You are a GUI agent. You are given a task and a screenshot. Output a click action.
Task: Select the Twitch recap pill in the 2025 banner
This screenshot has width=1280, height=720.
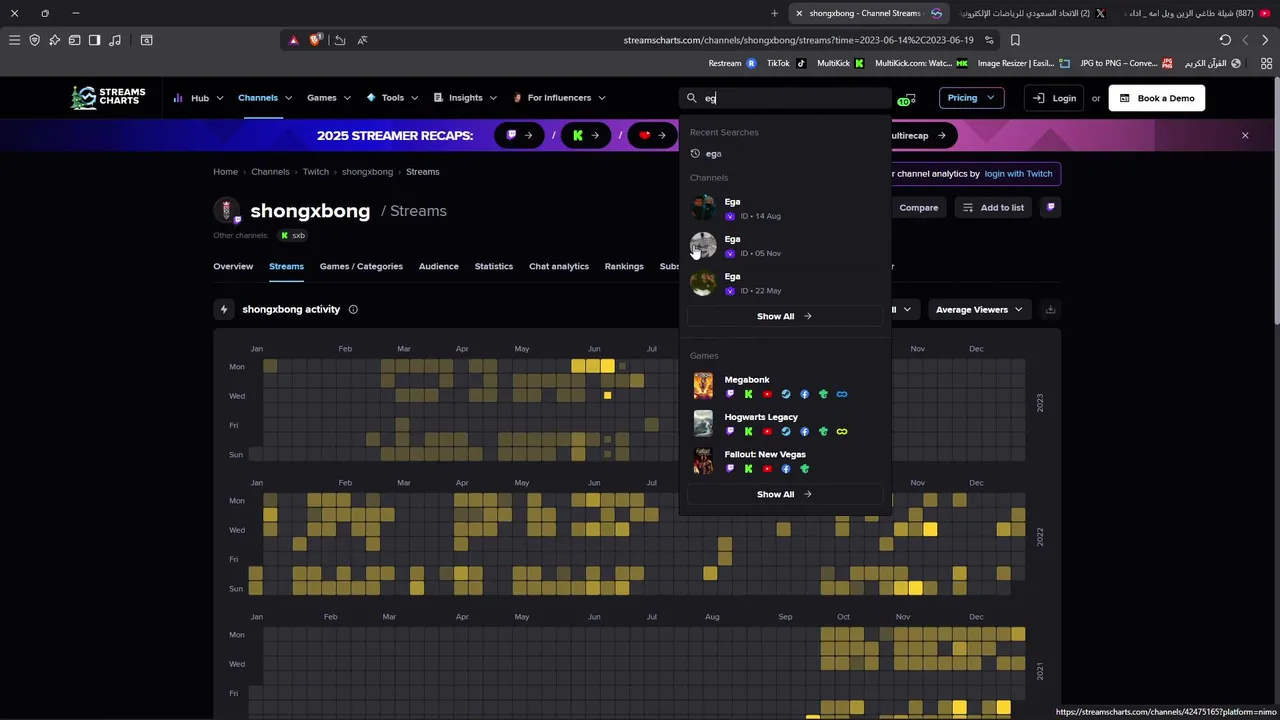pos(519,135)
